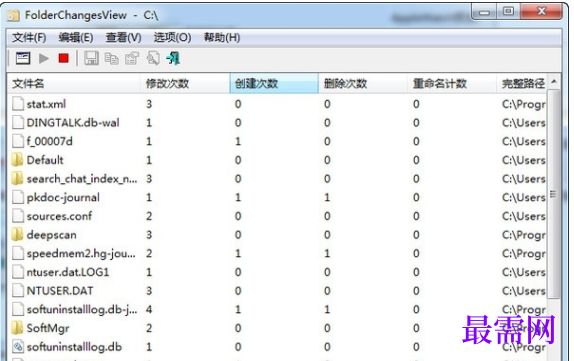574x361 pixels.
Task: Copy selected items using the copy icon
Action: (111, 58)
